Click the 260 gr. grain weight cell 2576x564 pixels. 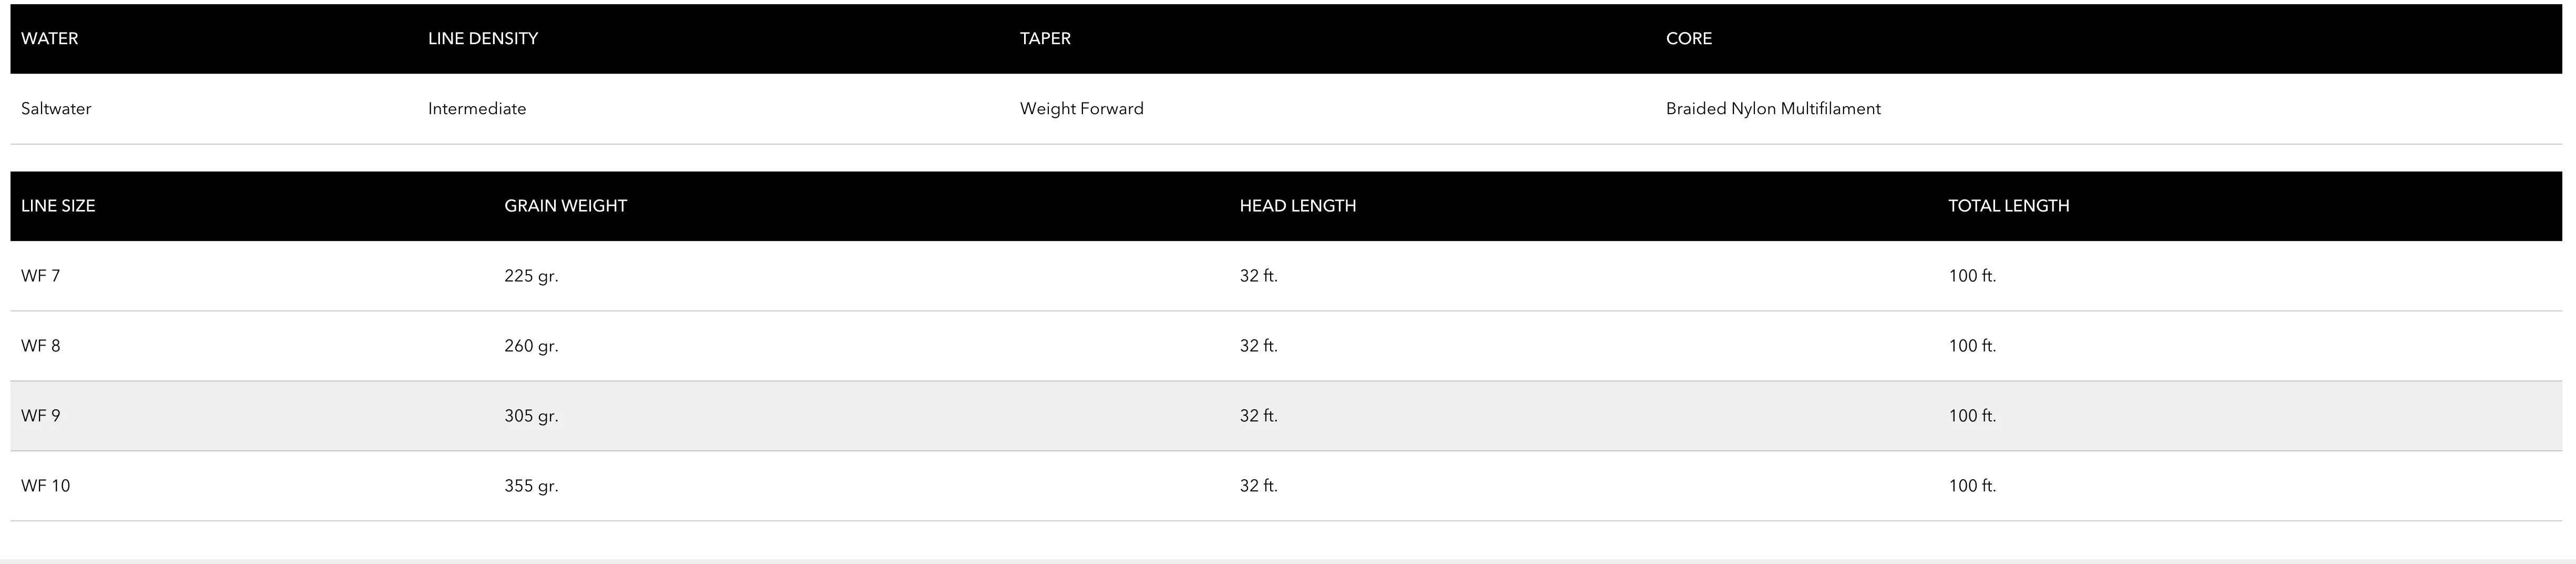(531, 346)
